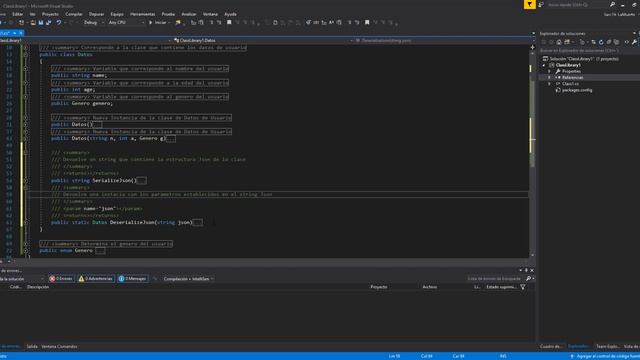Open the Editar menu
Image resolution: width=640 pixels, height=360 pixels.
18,14
